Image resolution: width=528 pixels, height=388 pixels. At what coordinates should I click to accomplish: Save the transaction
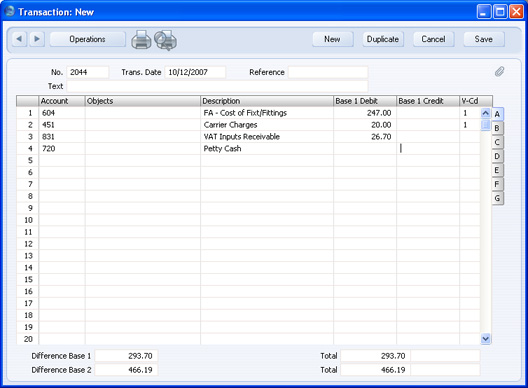tap(484, 39)
